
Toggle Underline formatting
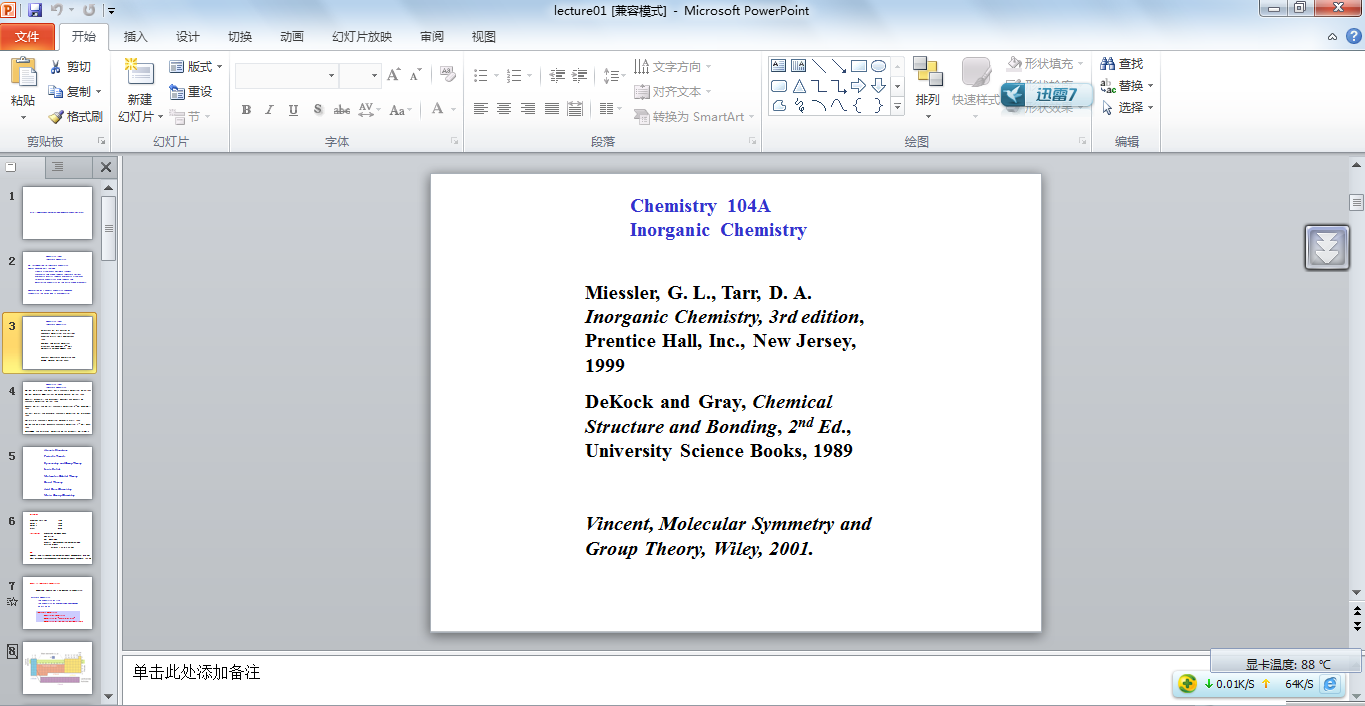click(293, 110)
